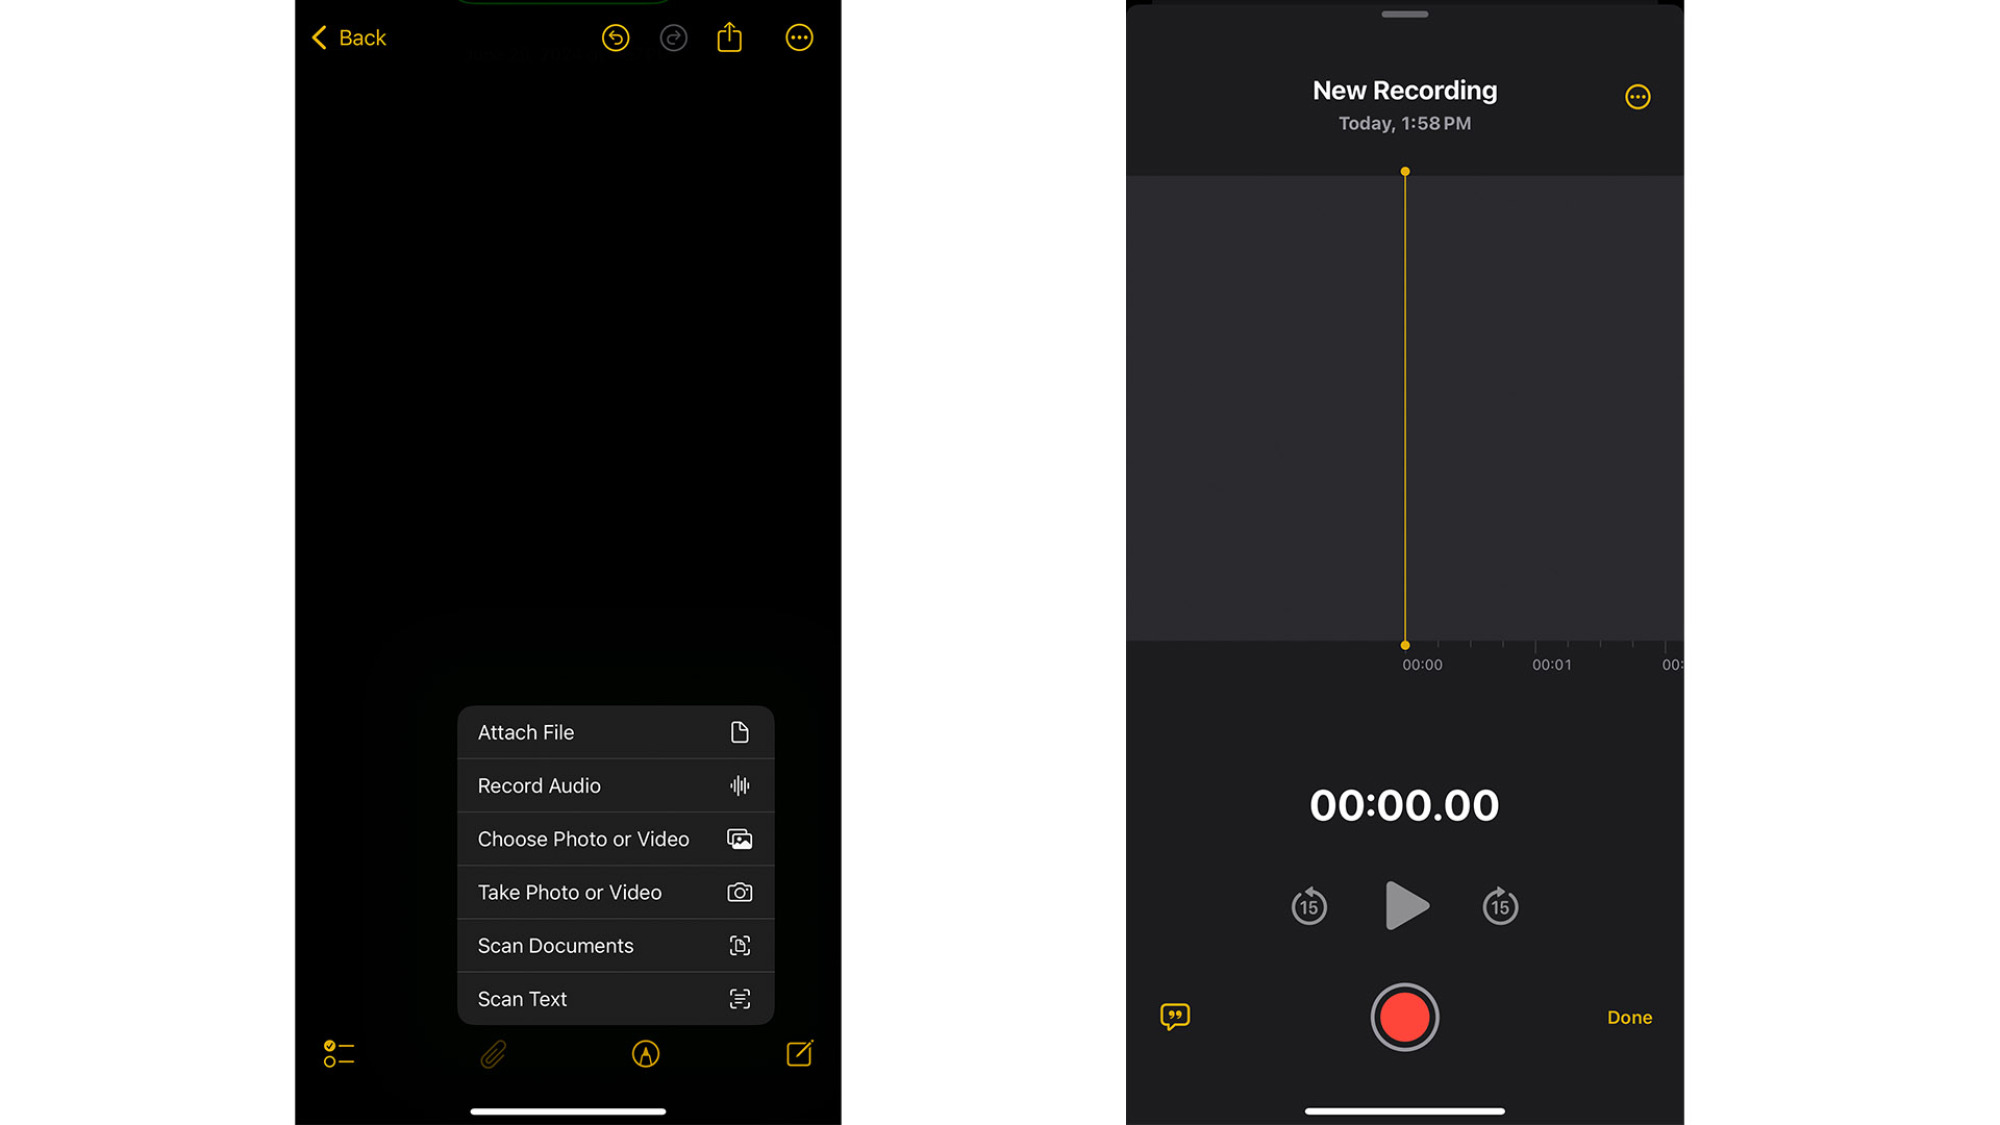
Task: Tap the forward 15 seconds icon
Action: (1499, 907)
